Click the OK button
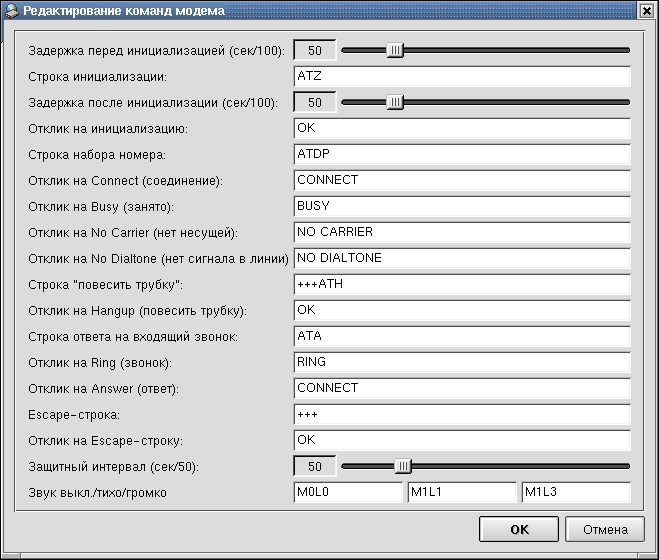659x560 pixels. [x=518, y=529]
